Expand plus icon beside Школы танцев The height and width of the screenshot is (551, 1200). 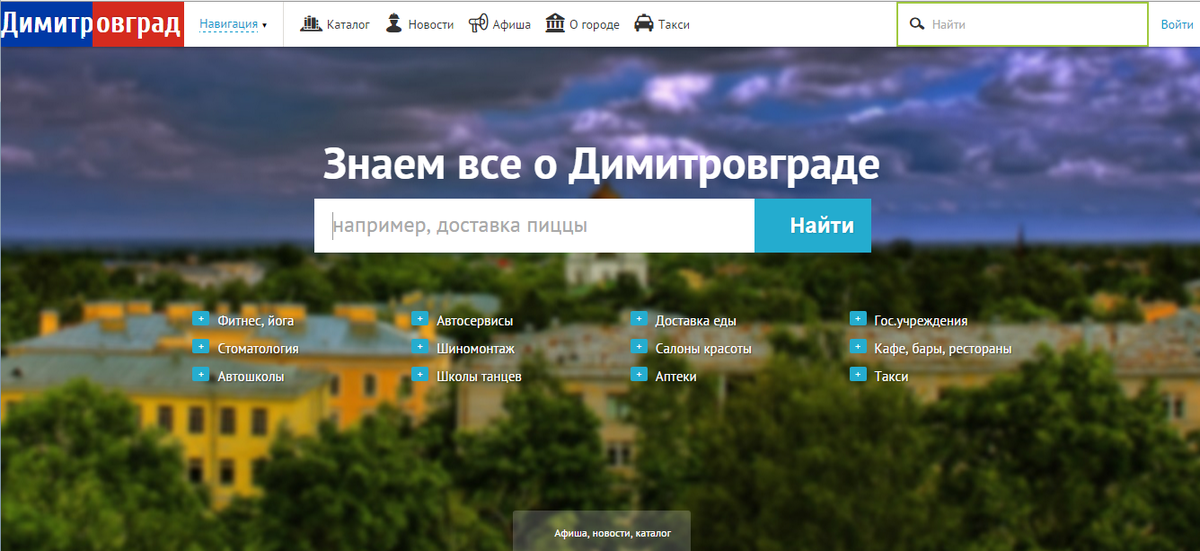[419, 375]
